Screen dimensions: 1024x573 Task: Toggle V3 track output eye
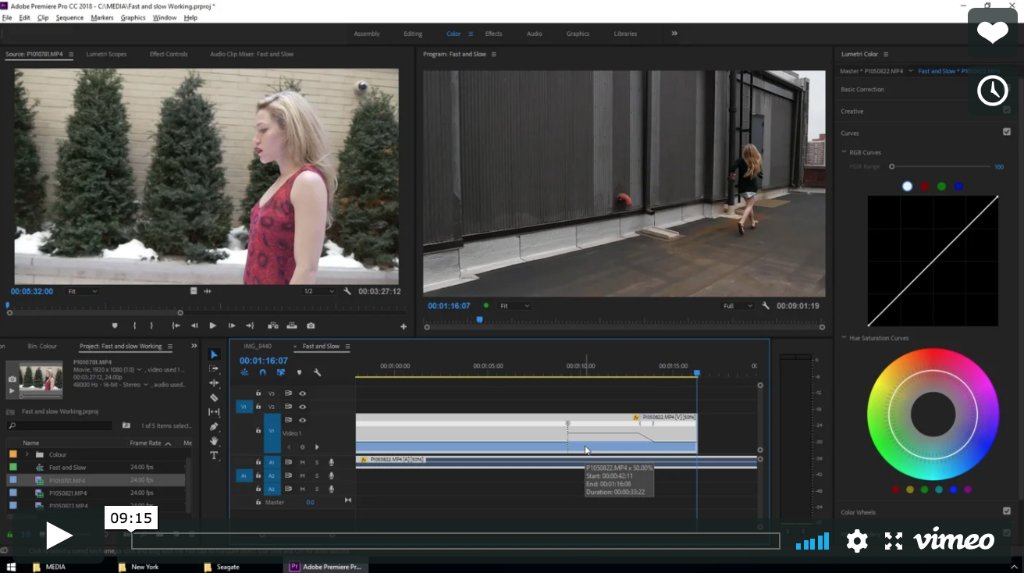tap(302, 393)
